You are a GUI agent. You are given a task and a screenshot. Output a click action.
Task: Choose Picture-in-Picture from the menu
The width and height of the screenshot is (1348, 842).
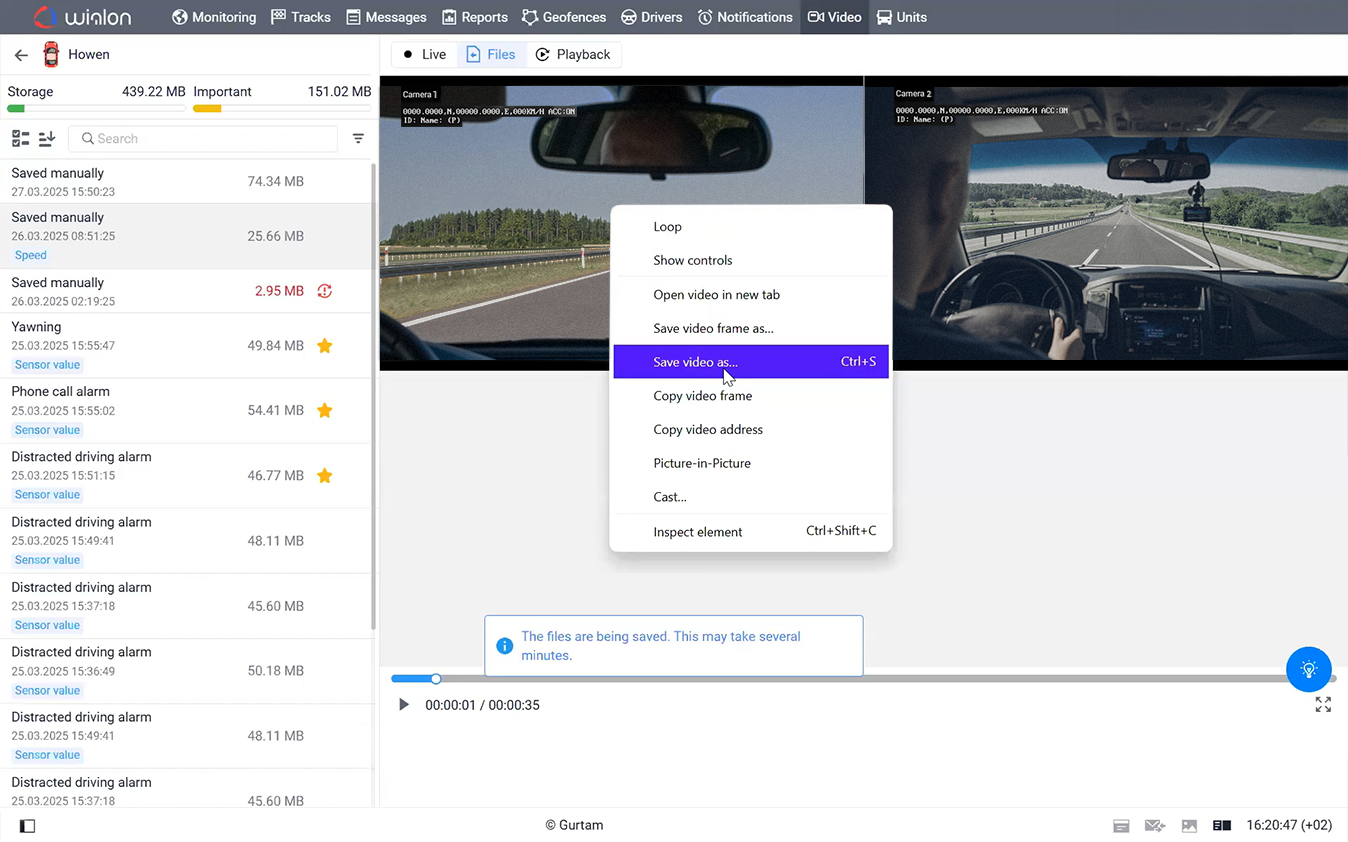tap(751, 463)
